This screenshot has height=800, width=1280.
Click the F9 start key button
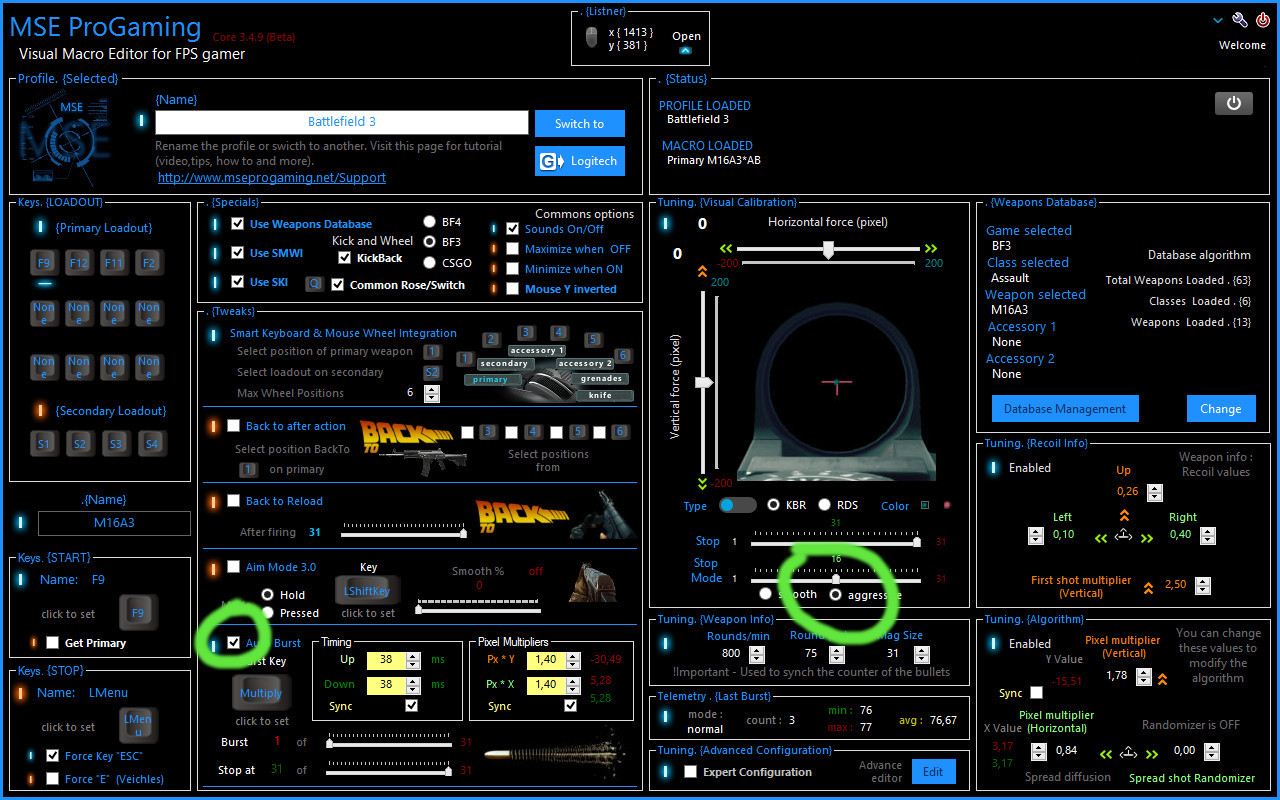pyautogui.click(x=138, y=612)
